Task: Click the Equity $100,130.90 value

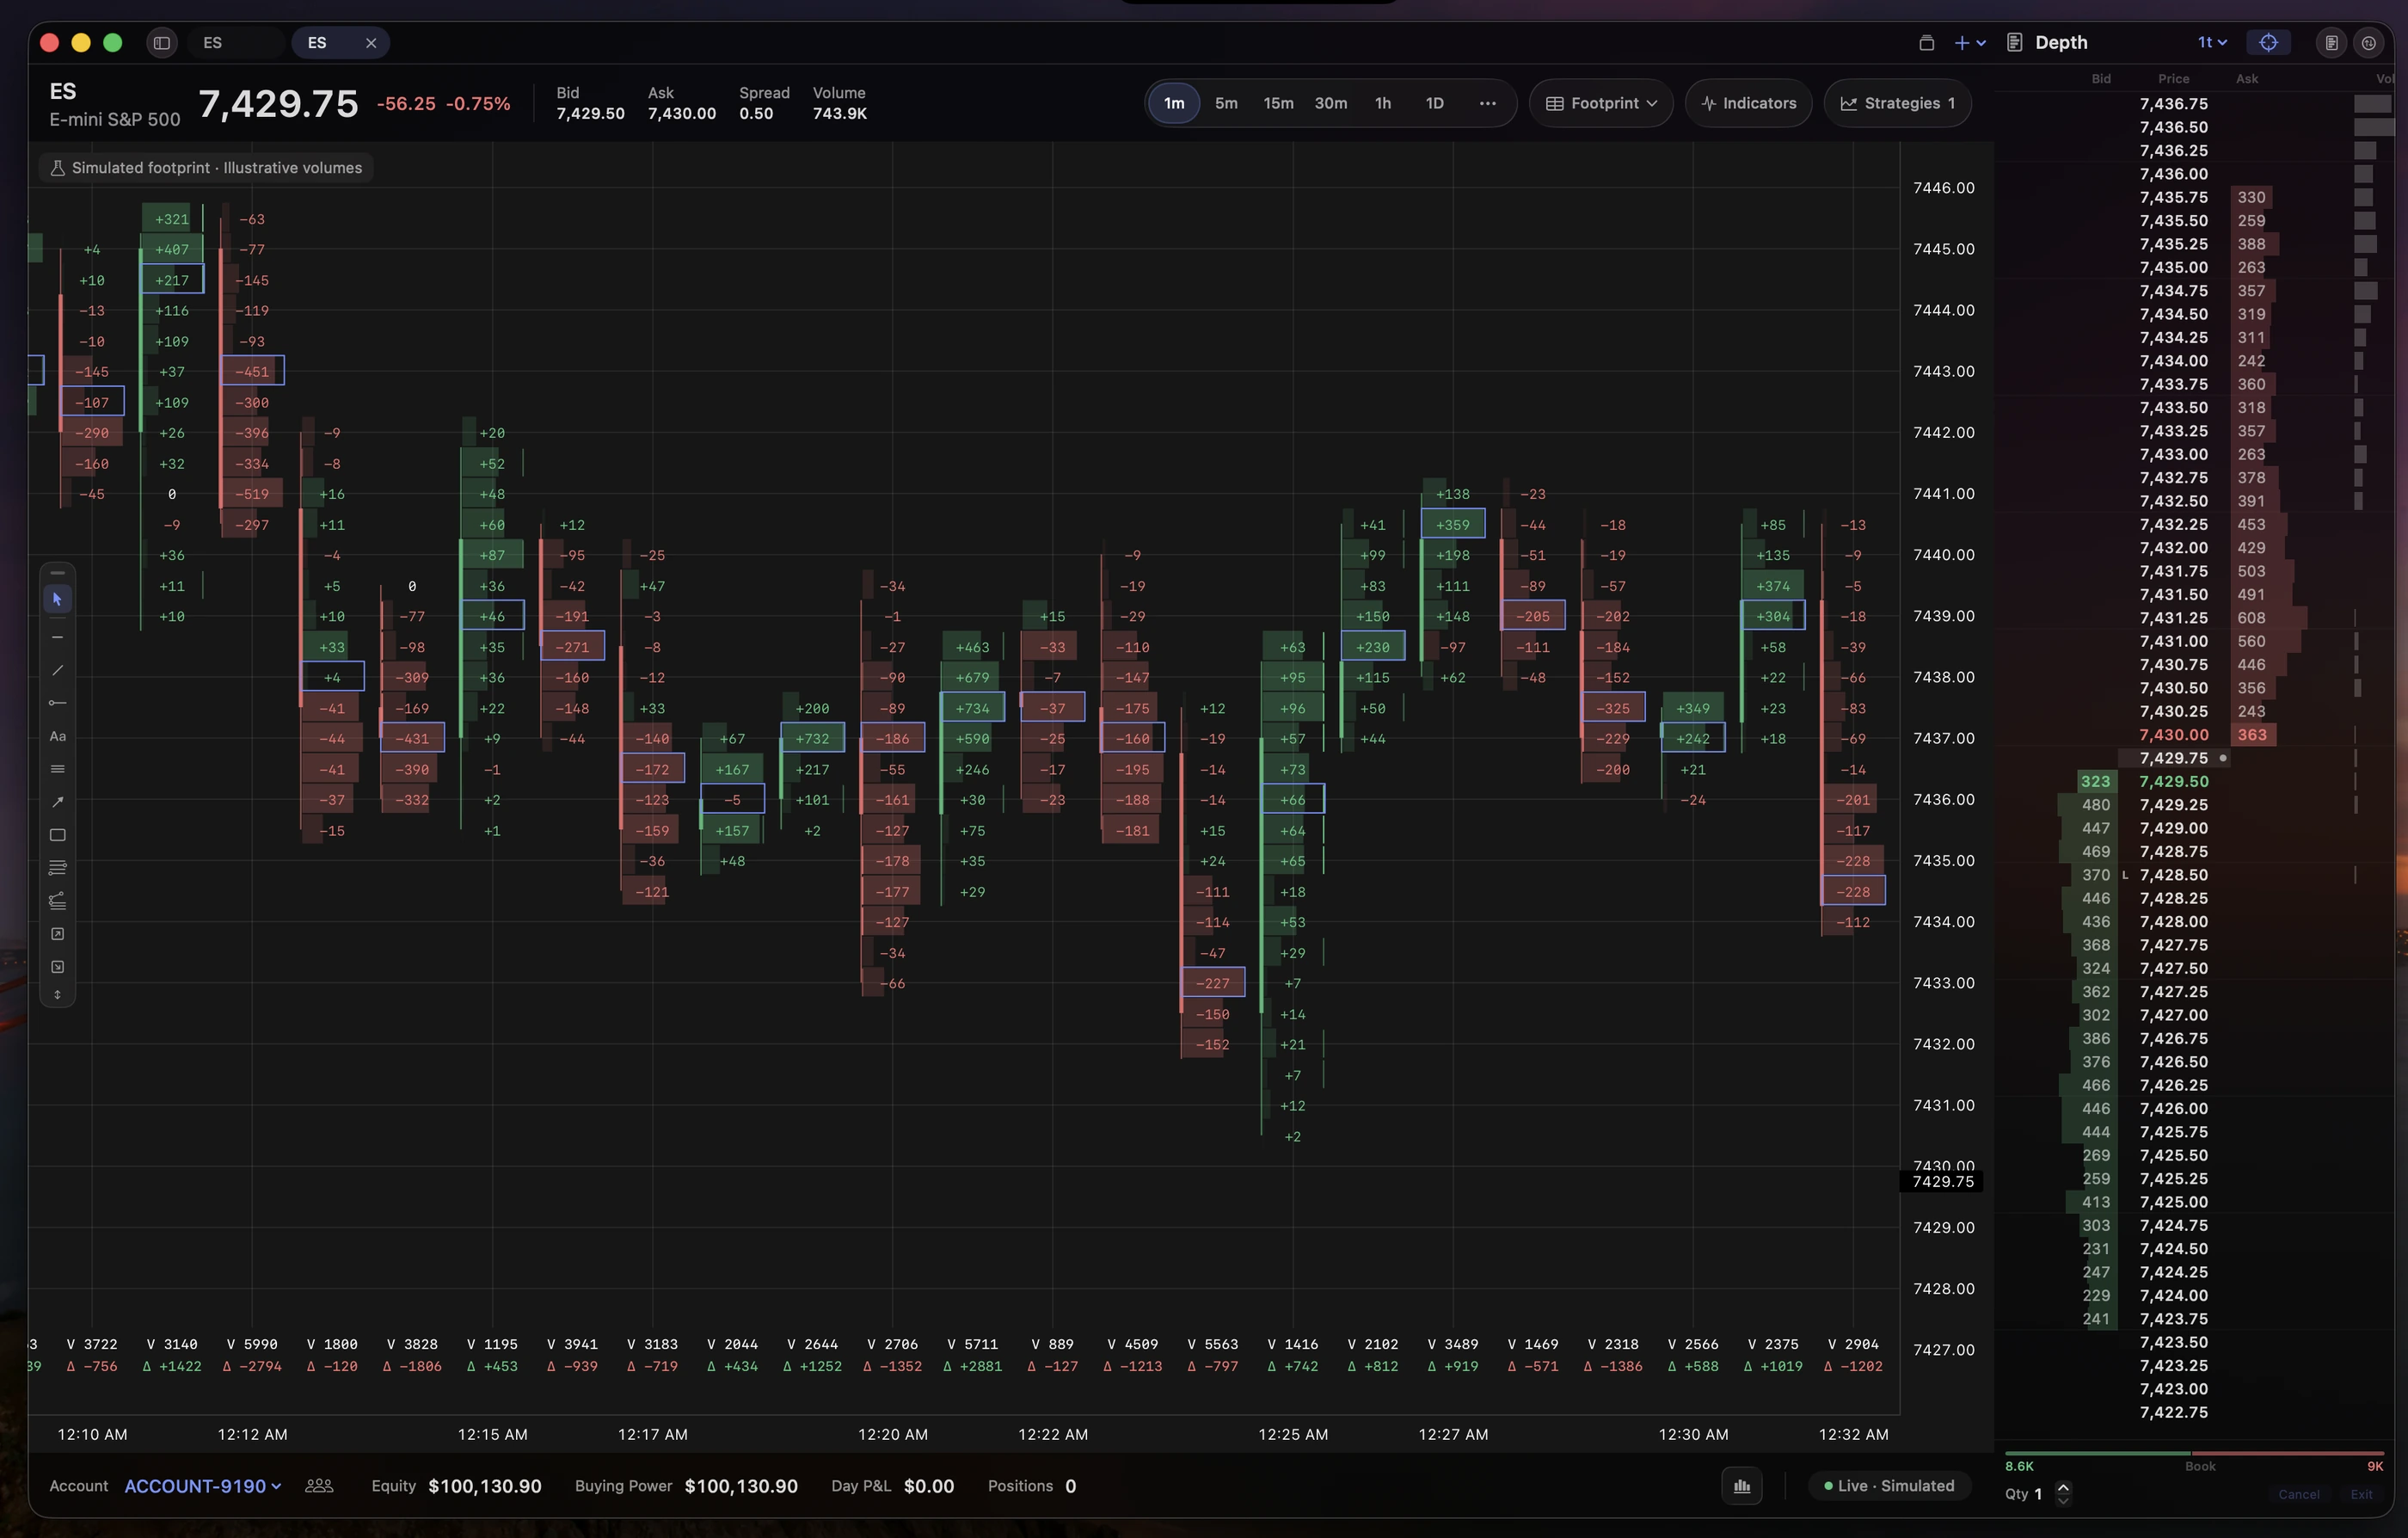Action: point(484,1486)
